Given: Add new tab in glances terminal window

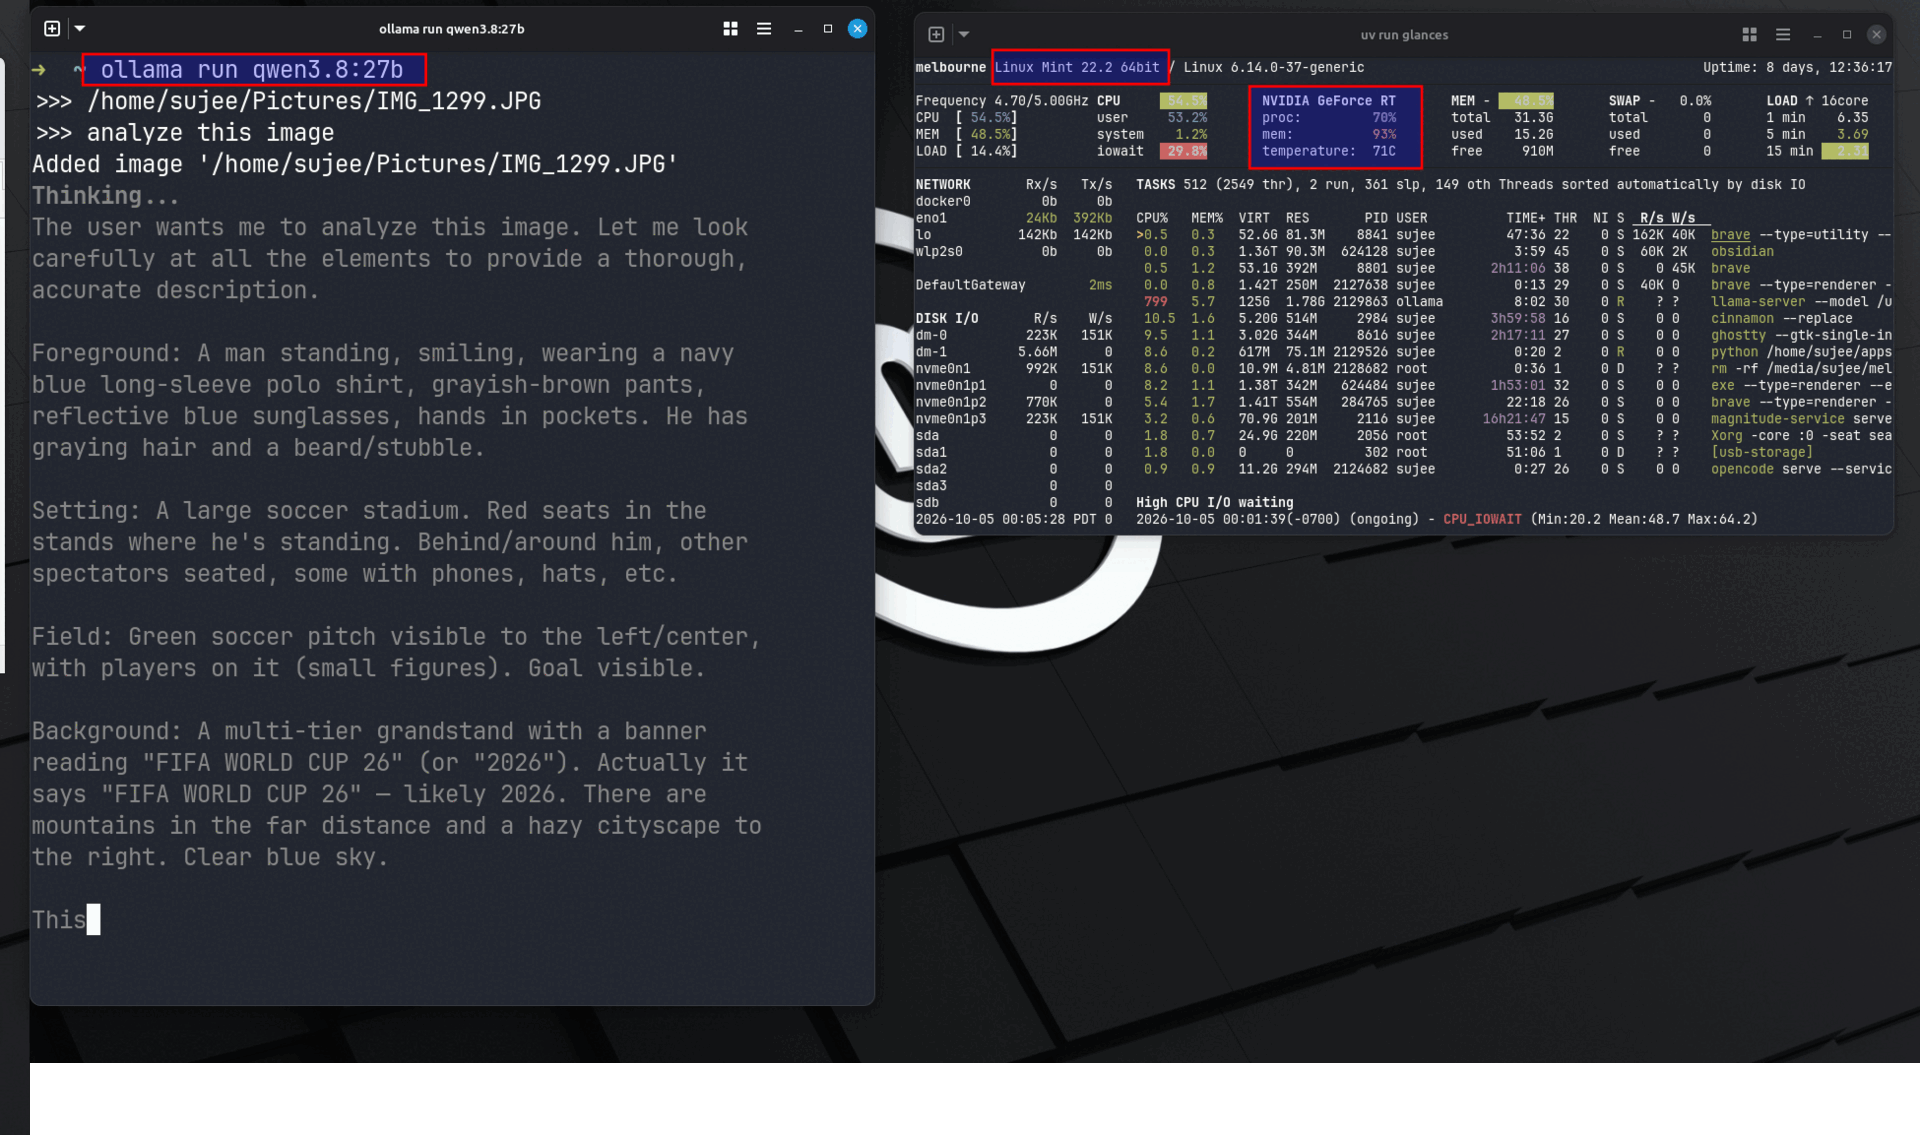Looking at the screenshot, I should point(936,35).
